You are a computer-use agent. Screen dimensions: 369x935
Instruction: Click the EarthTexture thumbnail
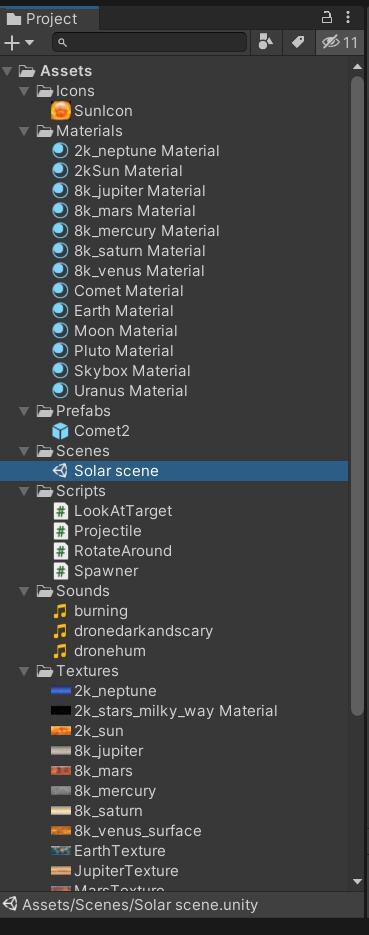(x=61, y=851)
